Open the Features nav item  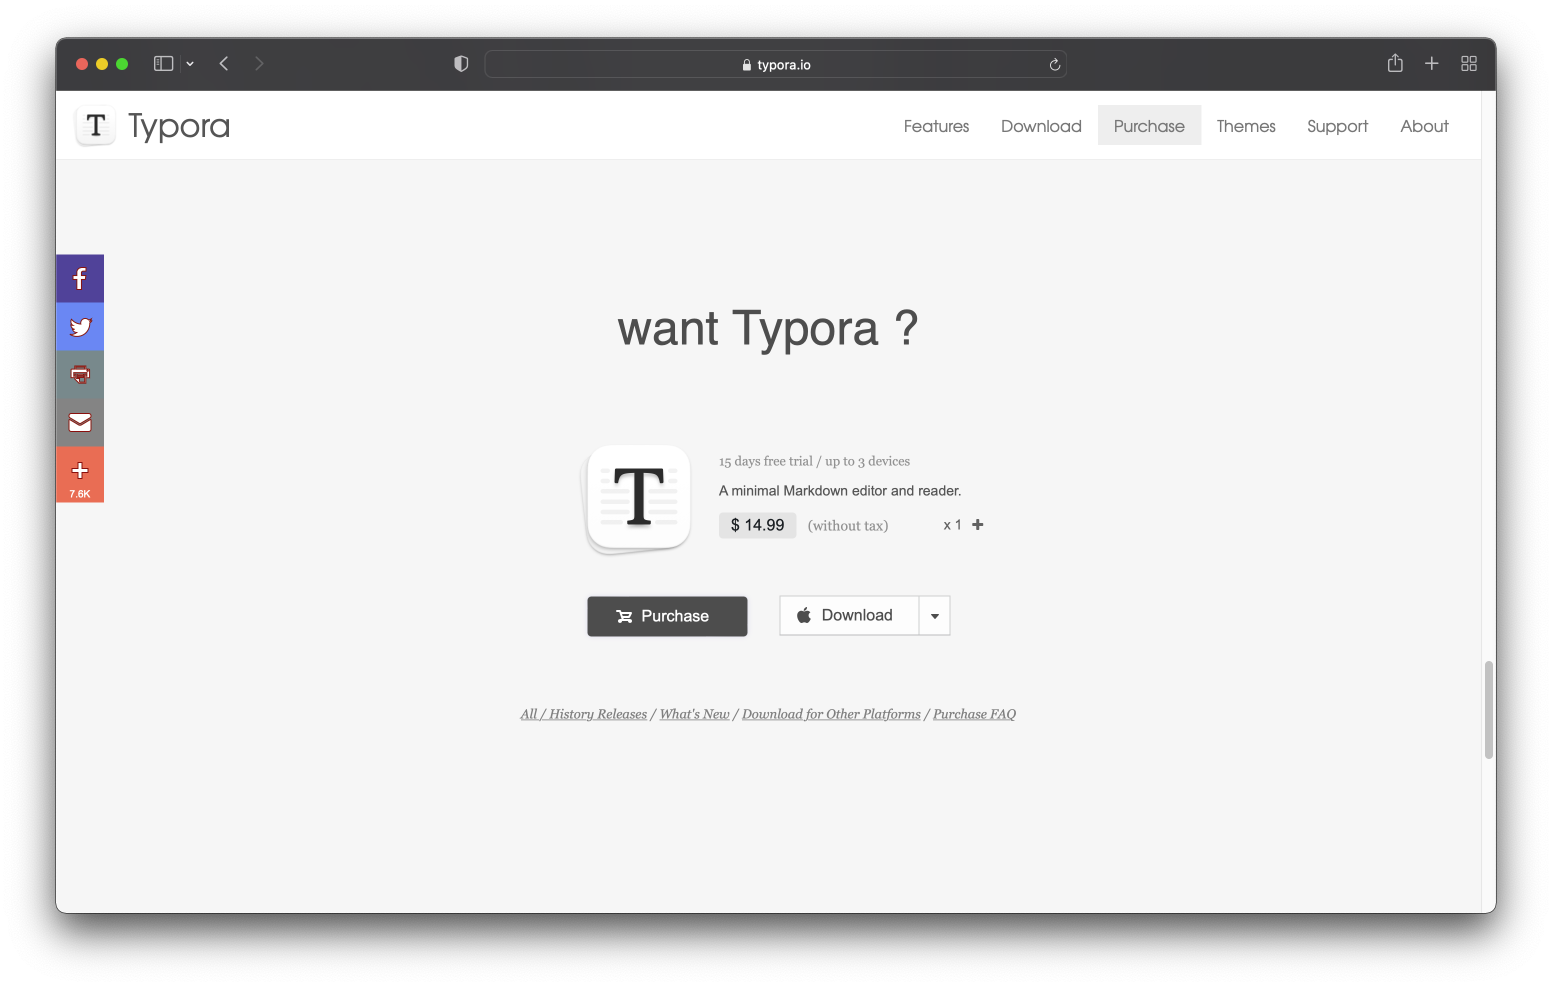click(936, 126)
